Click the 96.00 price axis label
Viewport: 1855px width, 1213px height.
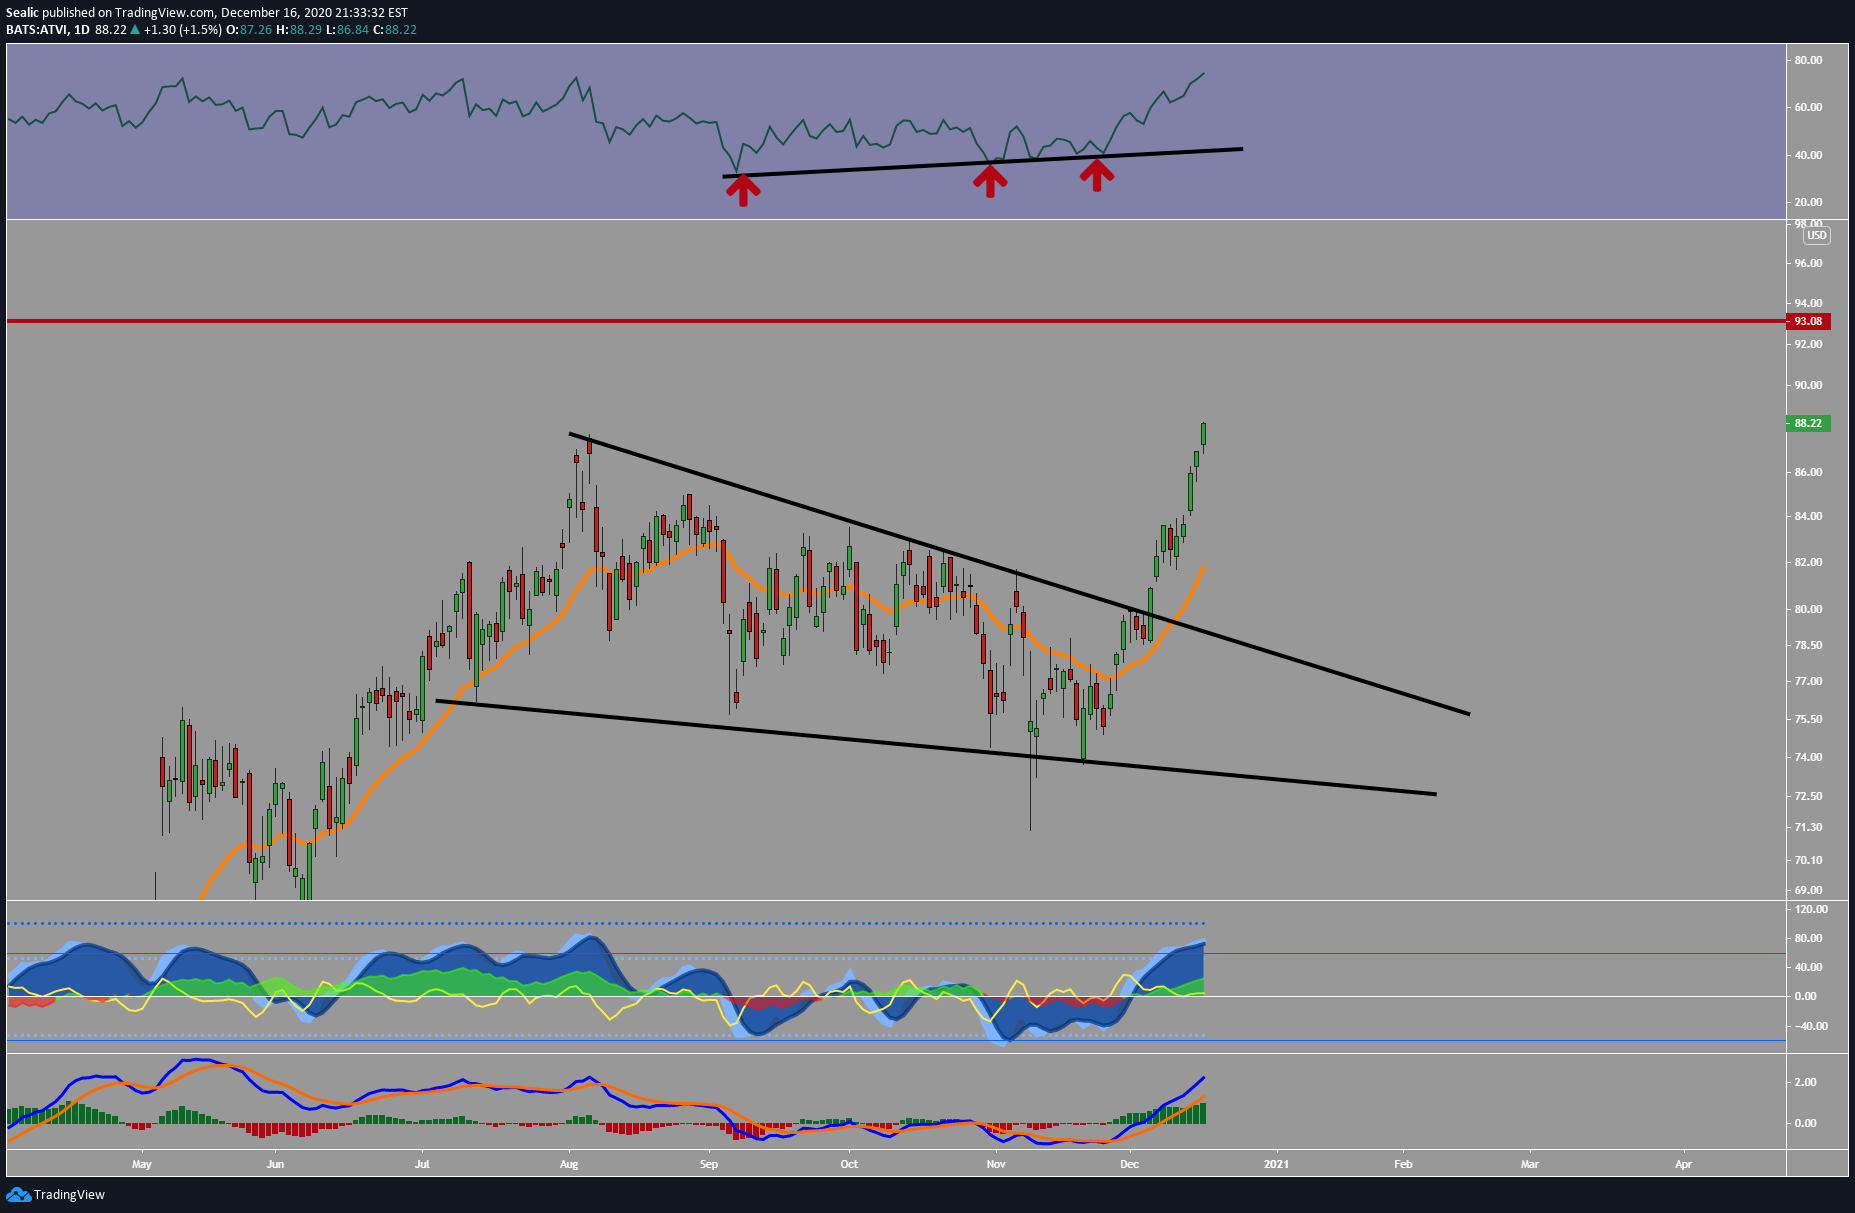[1808, 263]
